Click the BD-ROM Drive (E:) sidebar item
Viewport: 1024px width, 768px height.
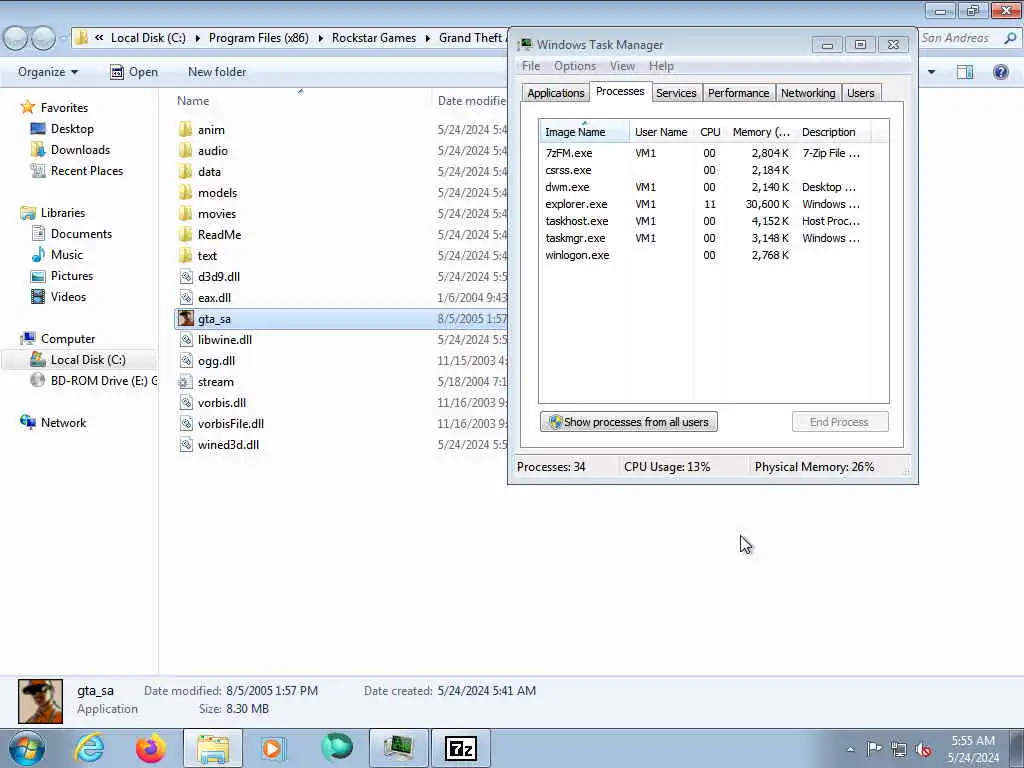(x=95, y=381)
